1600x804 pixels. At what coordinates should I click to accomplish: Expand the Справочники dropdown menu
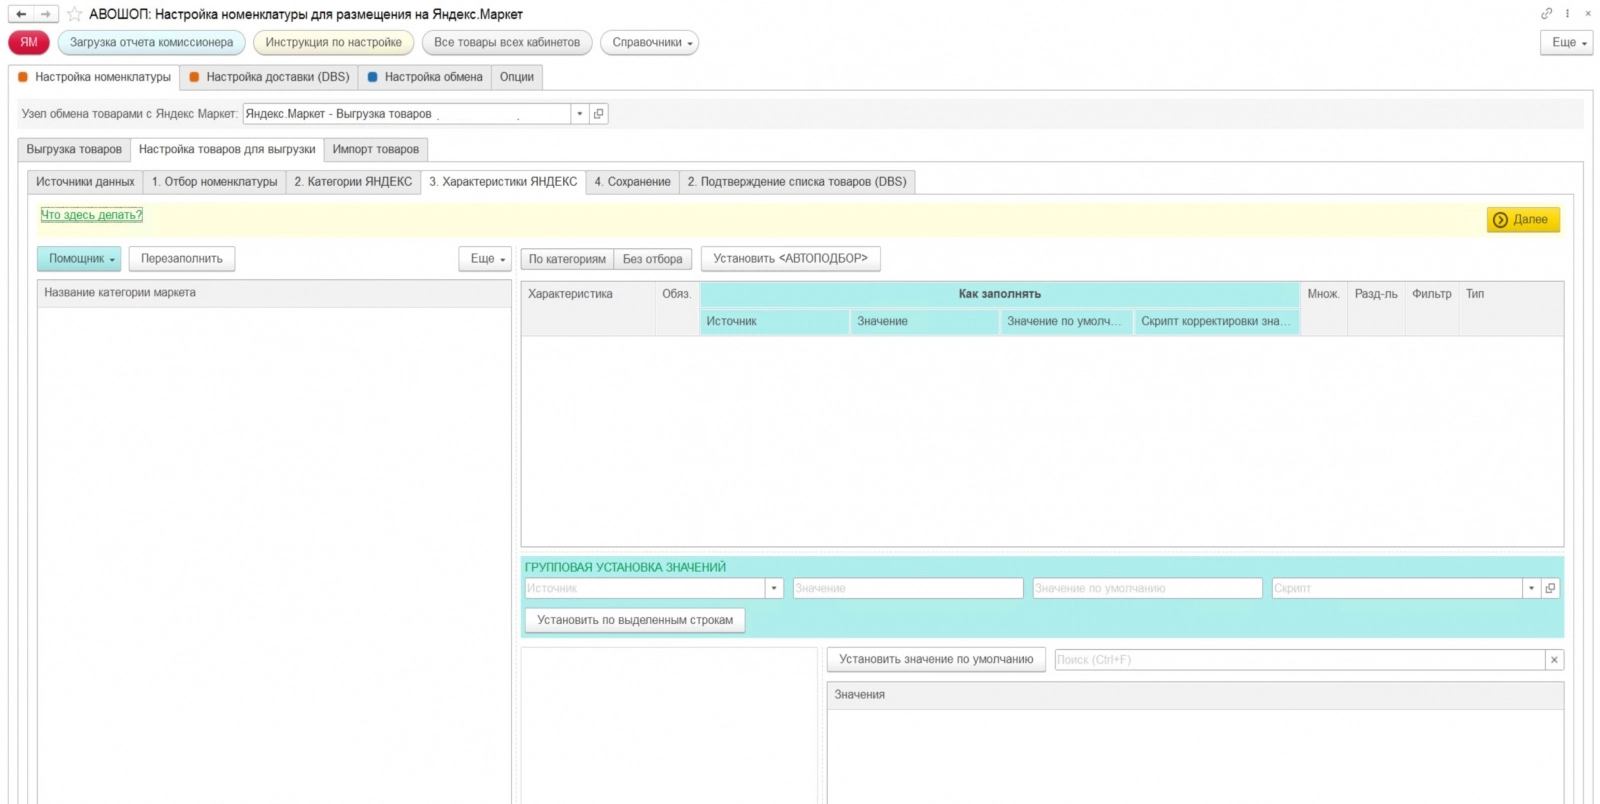tap(649, 42)
